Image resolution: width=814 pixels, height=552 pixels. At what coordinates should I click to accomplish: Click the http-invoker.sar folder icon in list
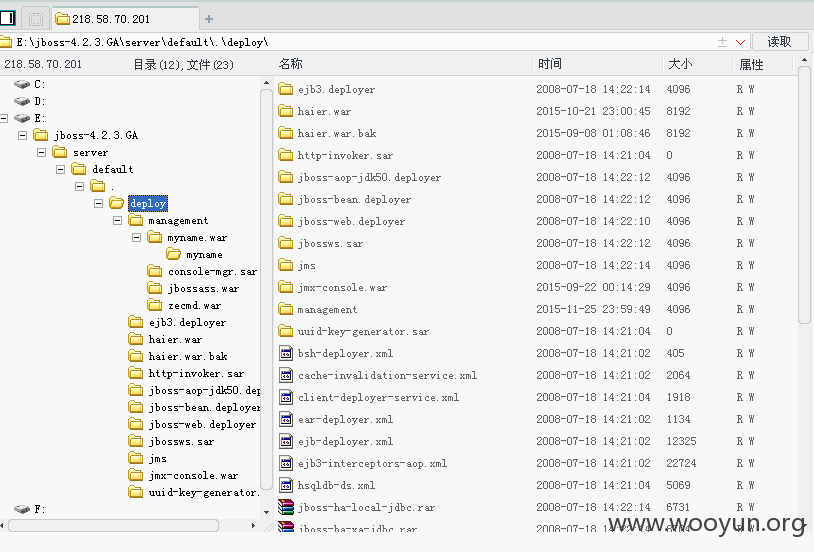[x=286, y=155]
